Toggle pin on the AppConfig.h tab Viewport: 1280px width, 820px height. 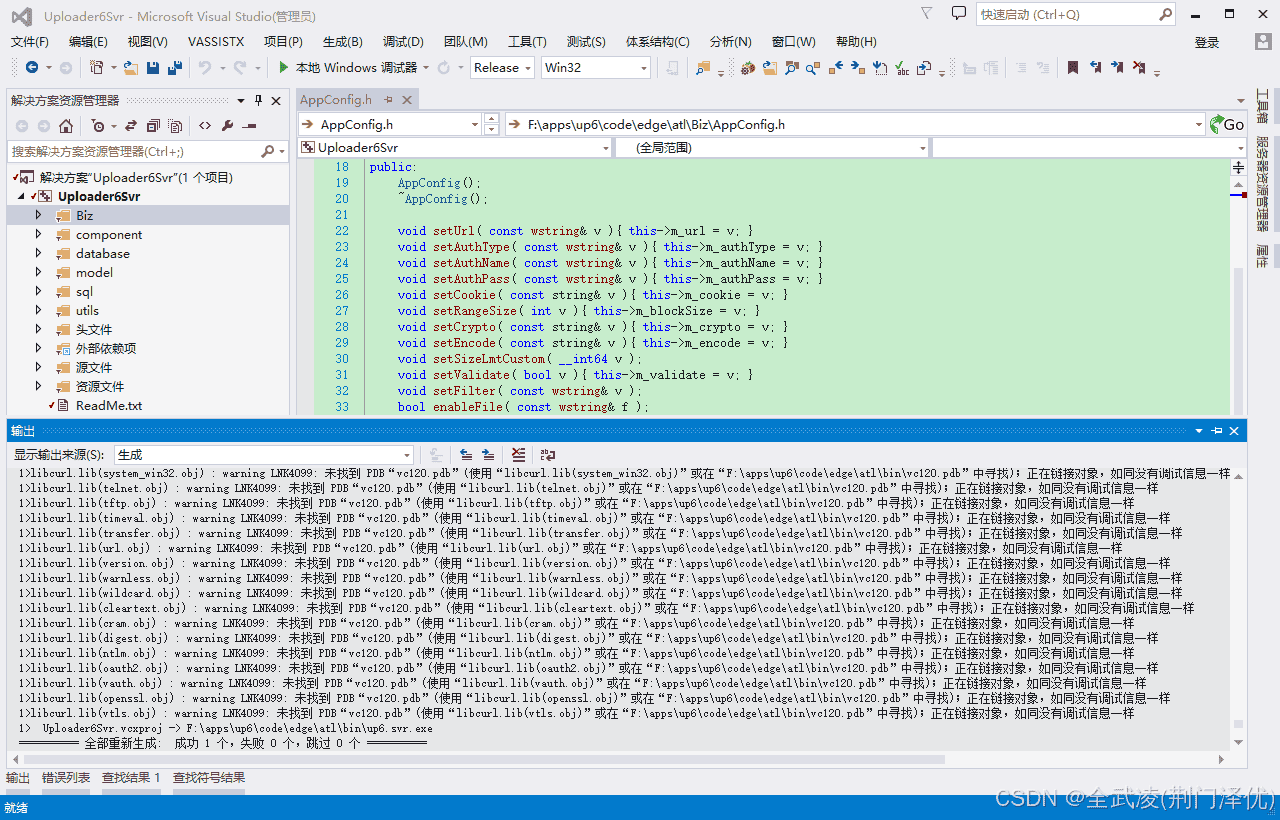(x=388, y=100)
